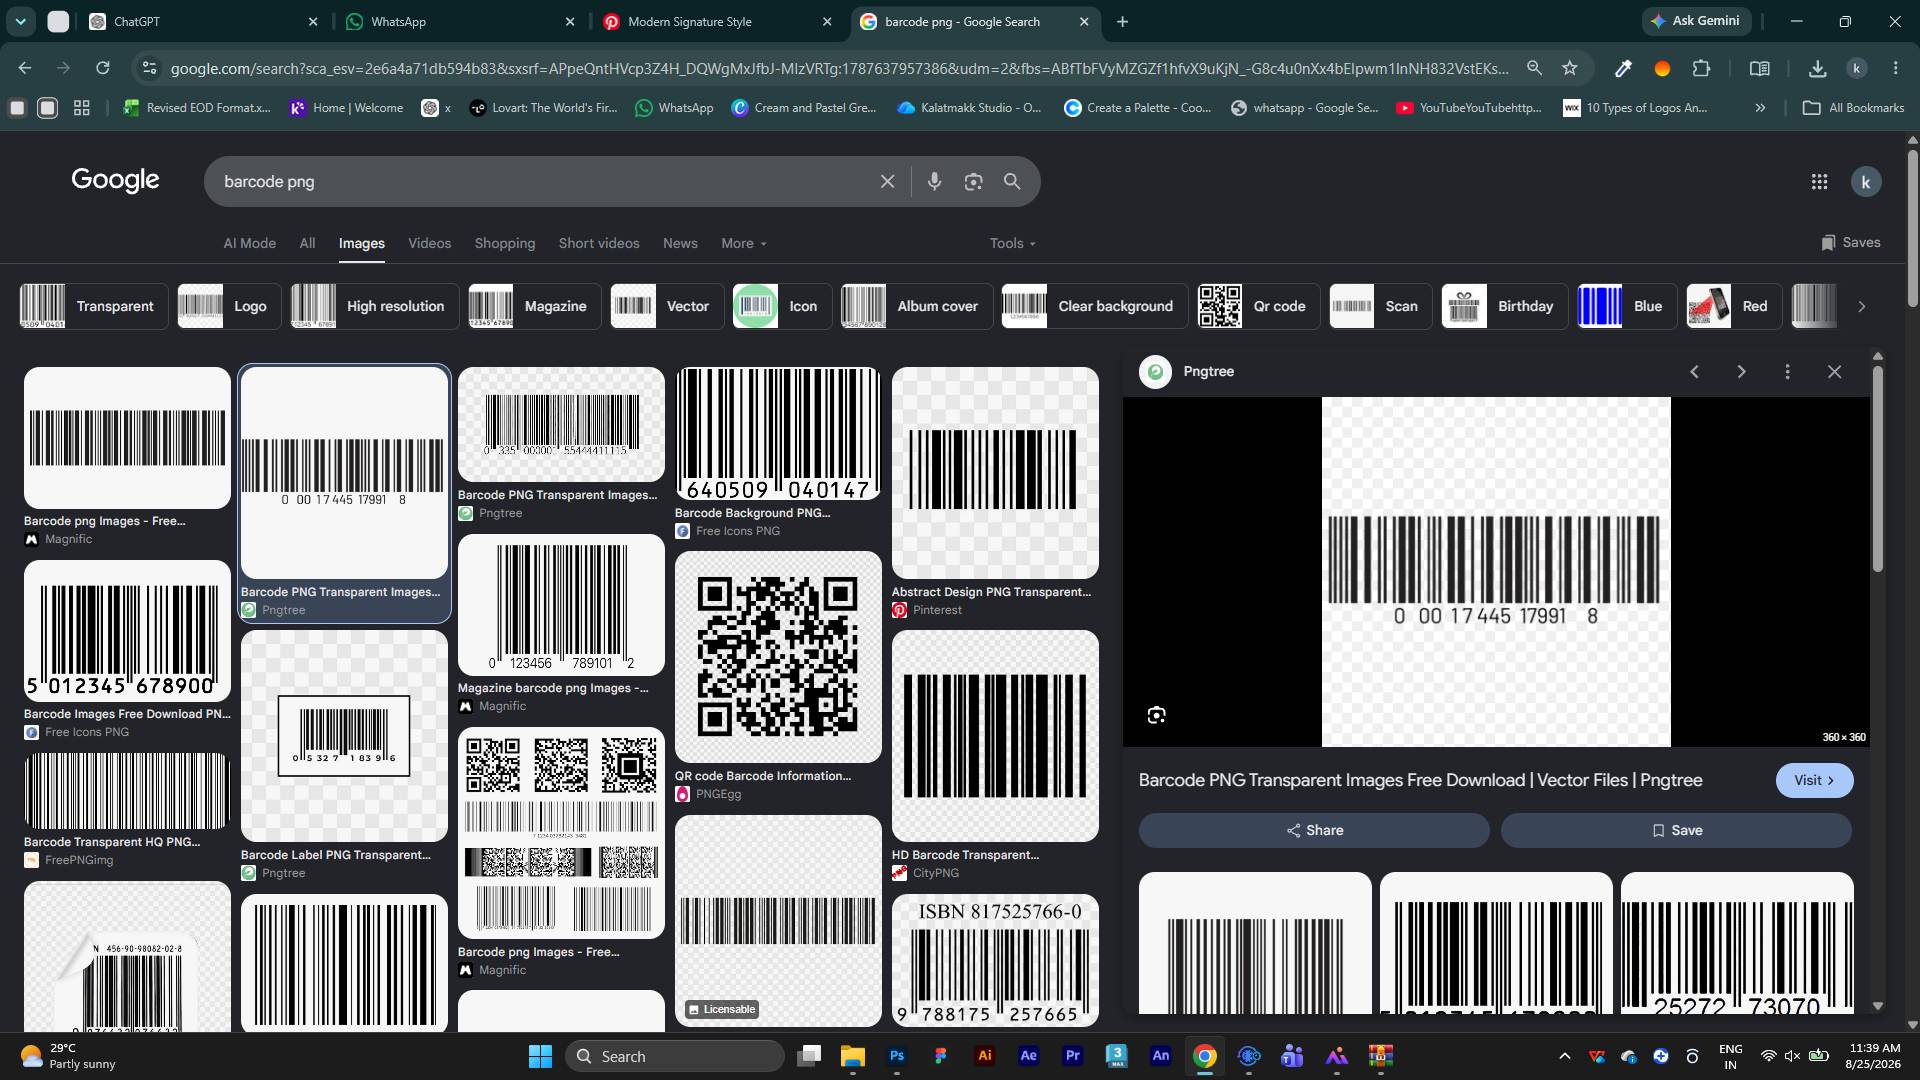Open the QR code Barcode Information thumbnail
This screenshot has height=1080, width=1920.
point(778,657)
